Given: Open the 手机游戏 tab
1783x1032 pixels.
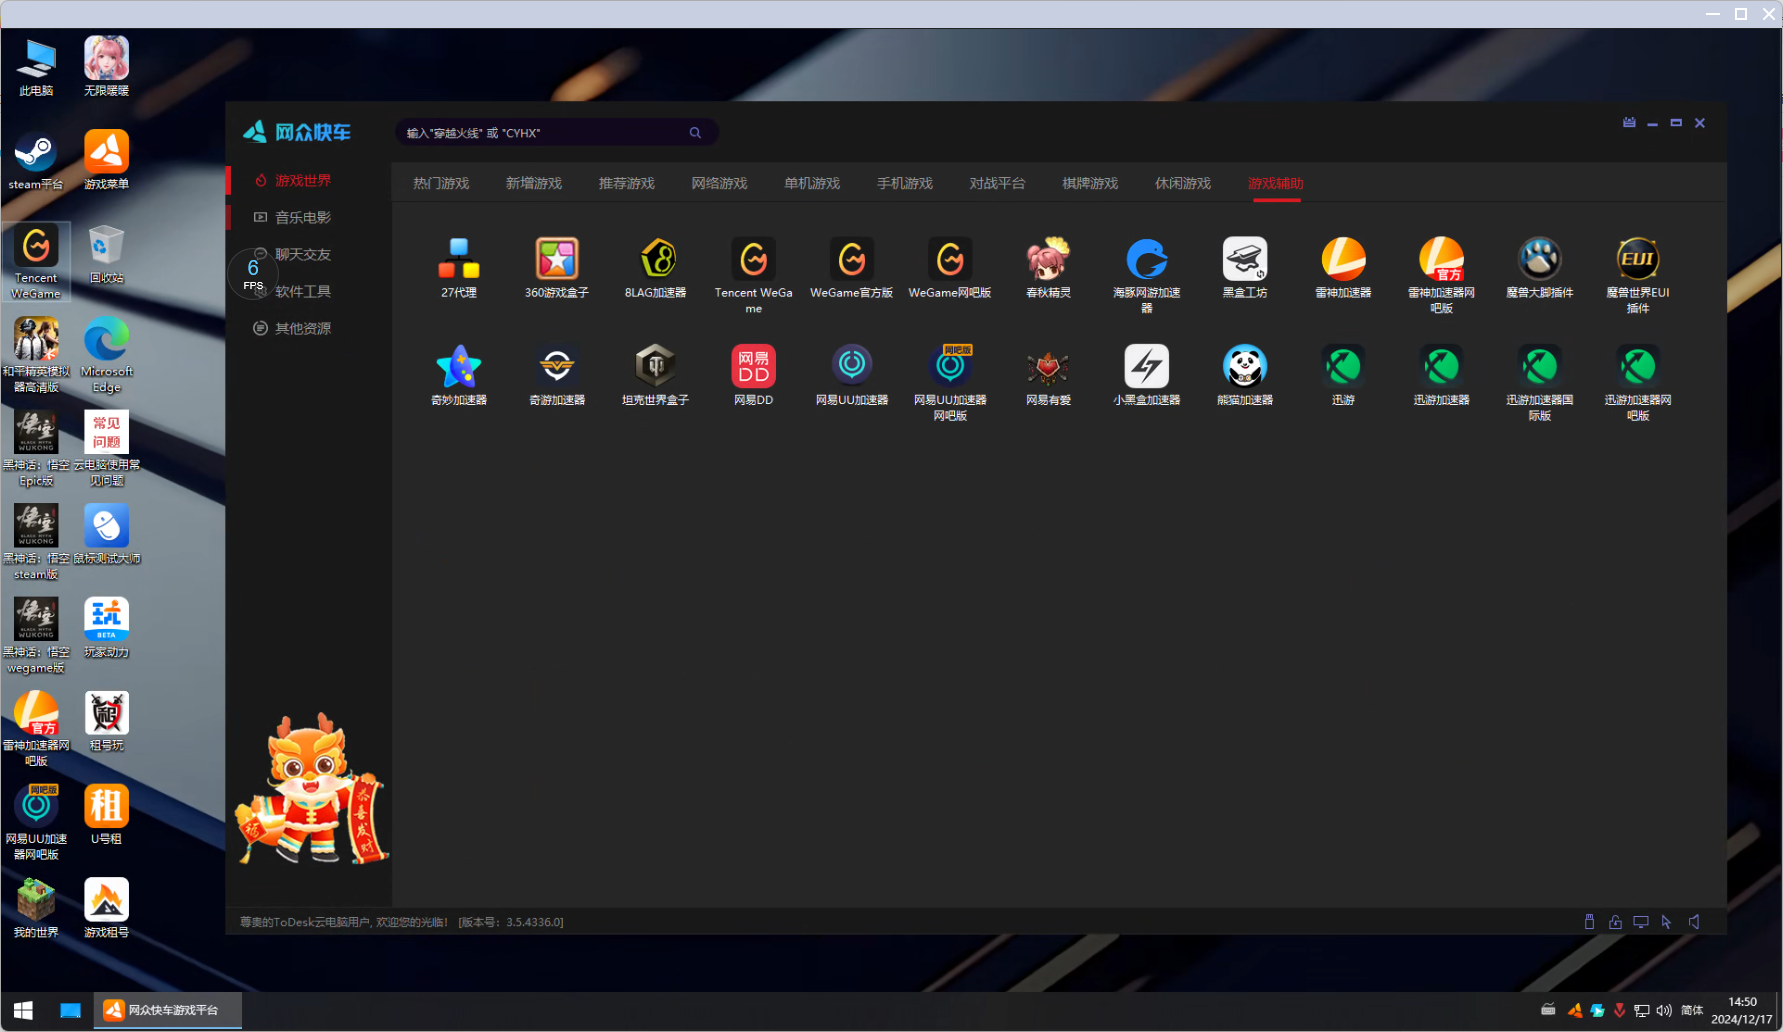Looking at the screenshot, I should (x=905, y=183).
